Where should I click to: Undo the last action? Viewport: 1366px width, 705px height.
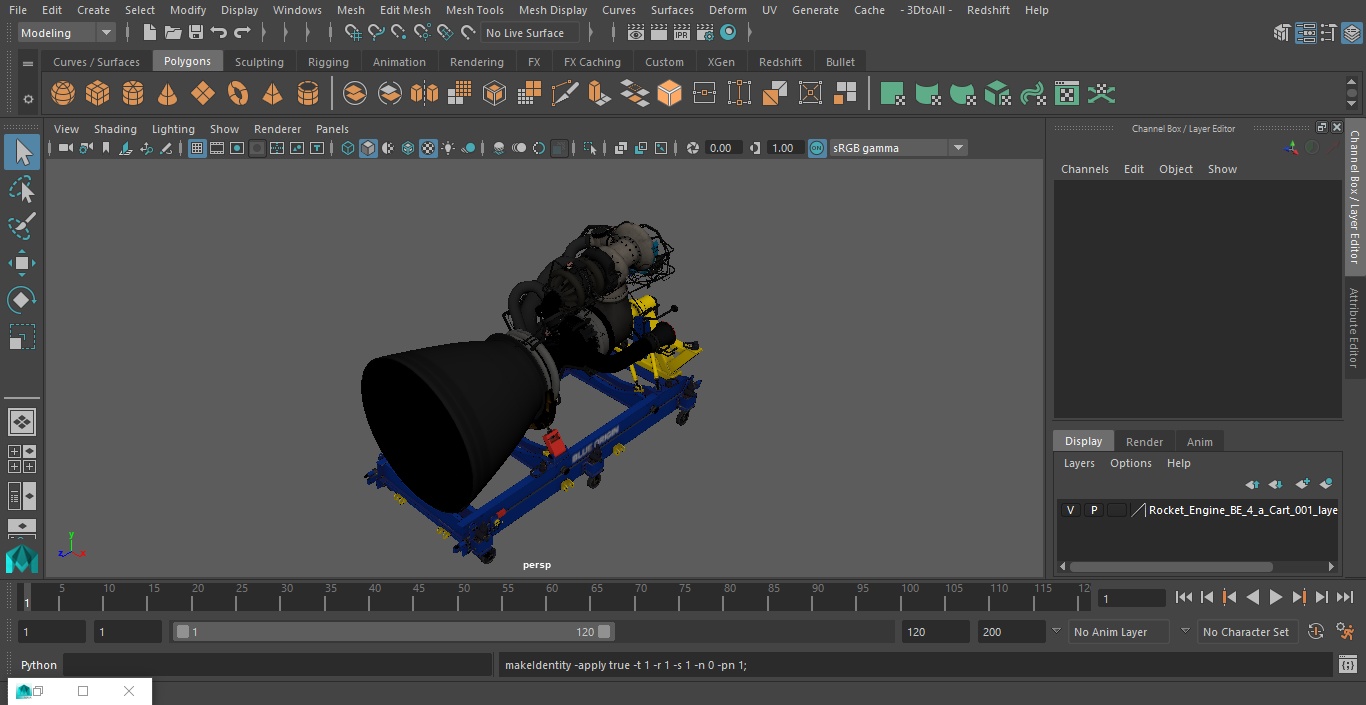point(219,33)
